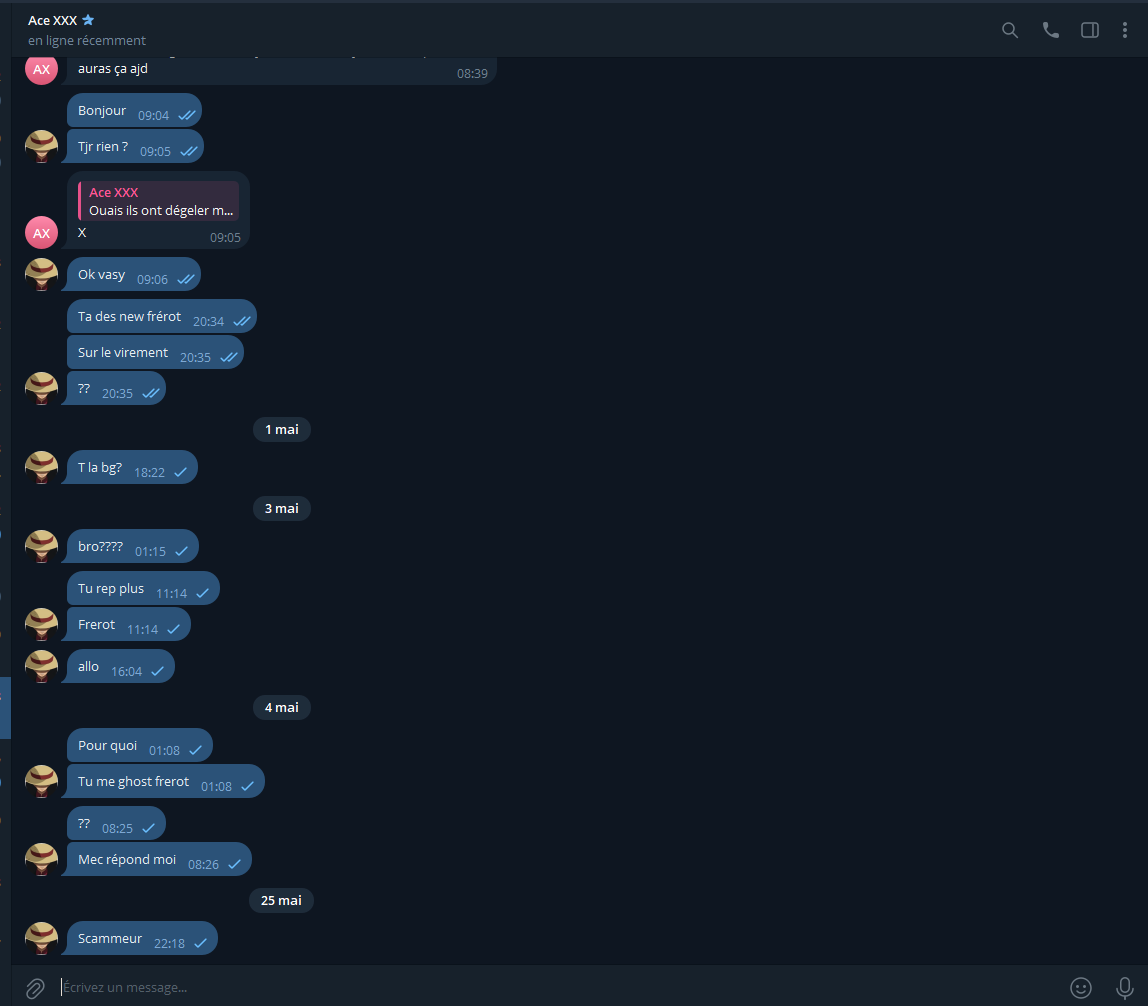This screenshot has width=1148, height=1006.
Task: Toggle the right sidebar panel
Action: click(1090, 30)
